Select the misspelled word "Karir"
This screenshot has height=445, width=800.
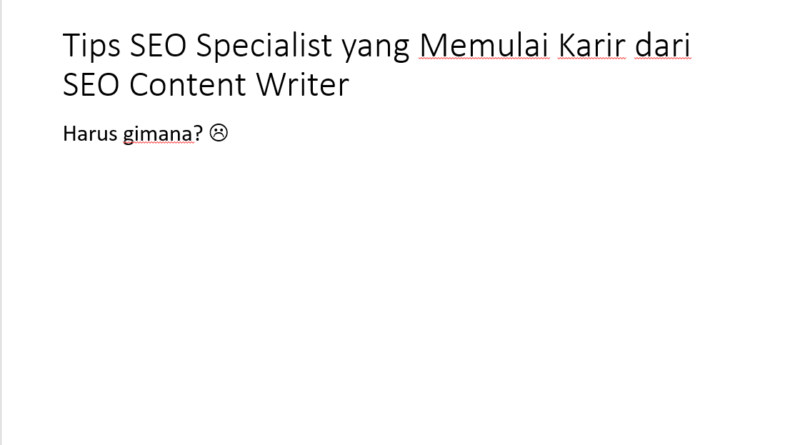[592, 46]
